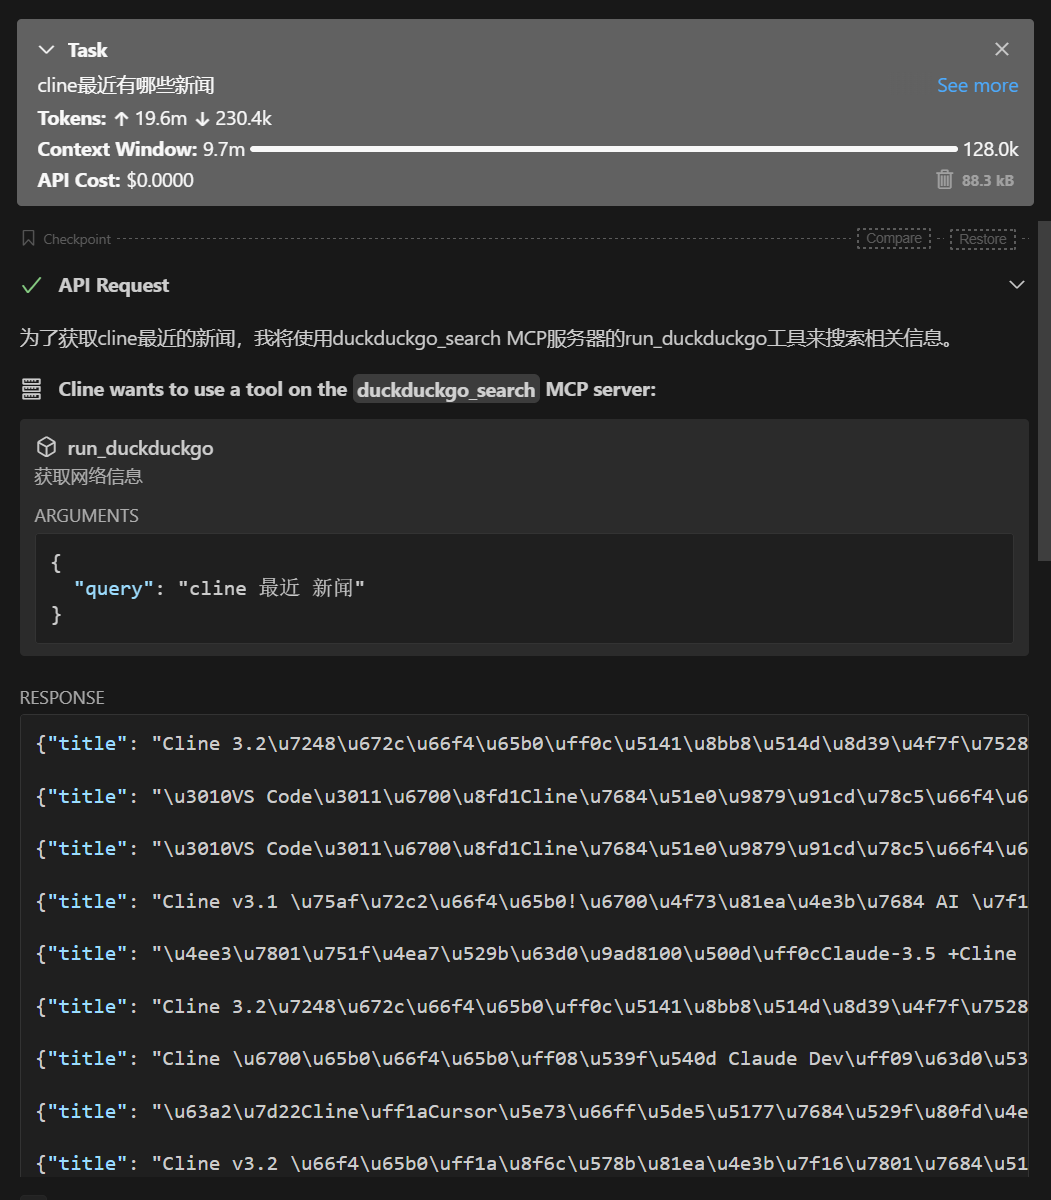The image size is (1051, 1200).
Task: Click the cube icon beside run_duckduckgo
Action: pos(46,447)
